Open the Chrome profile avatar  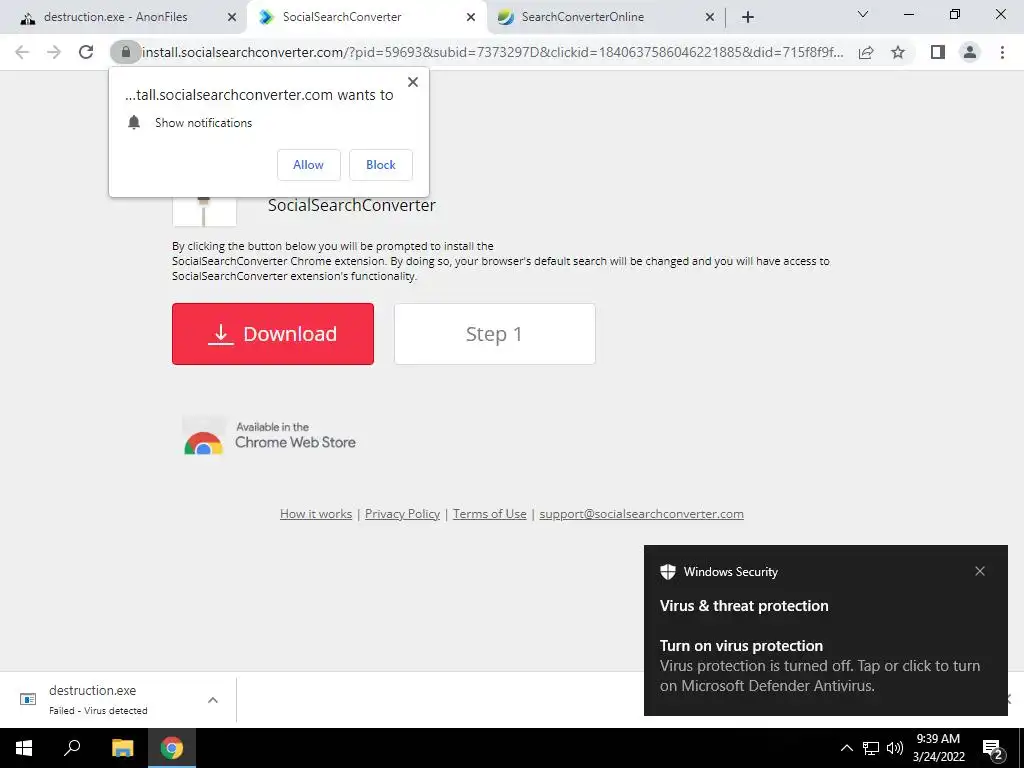(970, 52)
